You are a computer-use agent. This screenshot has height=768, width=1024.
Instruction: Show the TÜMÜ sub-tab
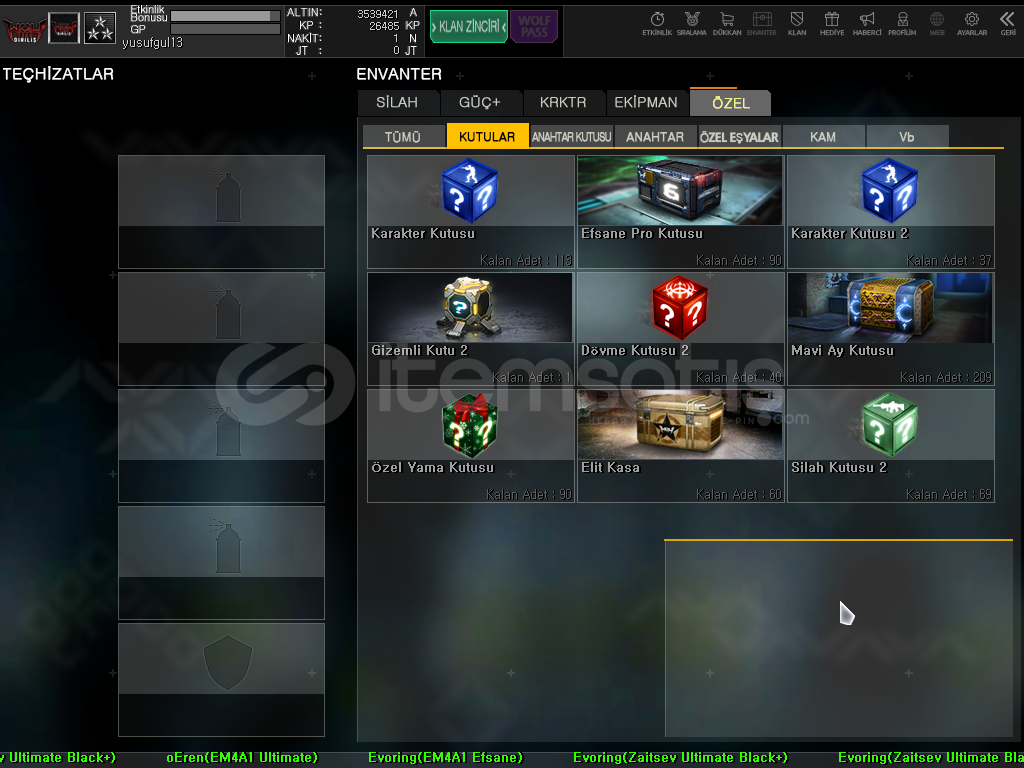tap(403, 136)
